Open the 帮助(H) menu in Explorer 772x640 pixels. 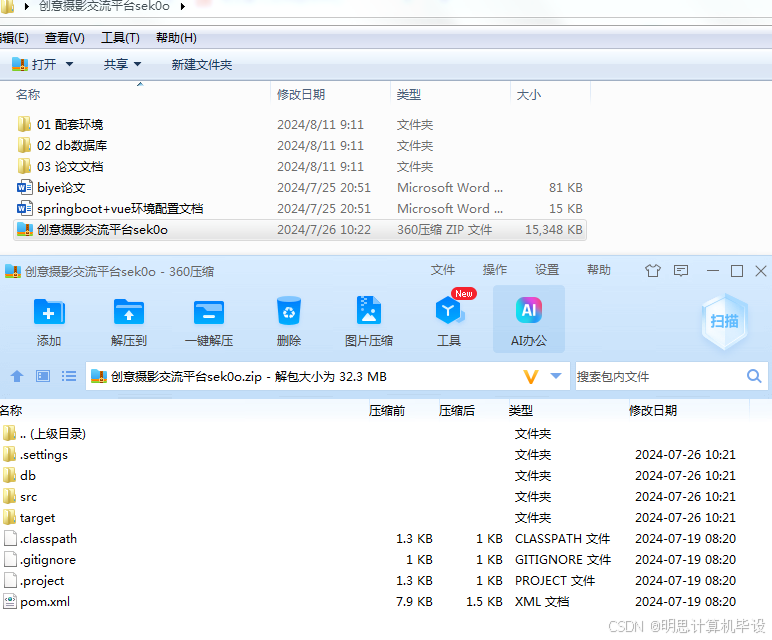[176, 38]
